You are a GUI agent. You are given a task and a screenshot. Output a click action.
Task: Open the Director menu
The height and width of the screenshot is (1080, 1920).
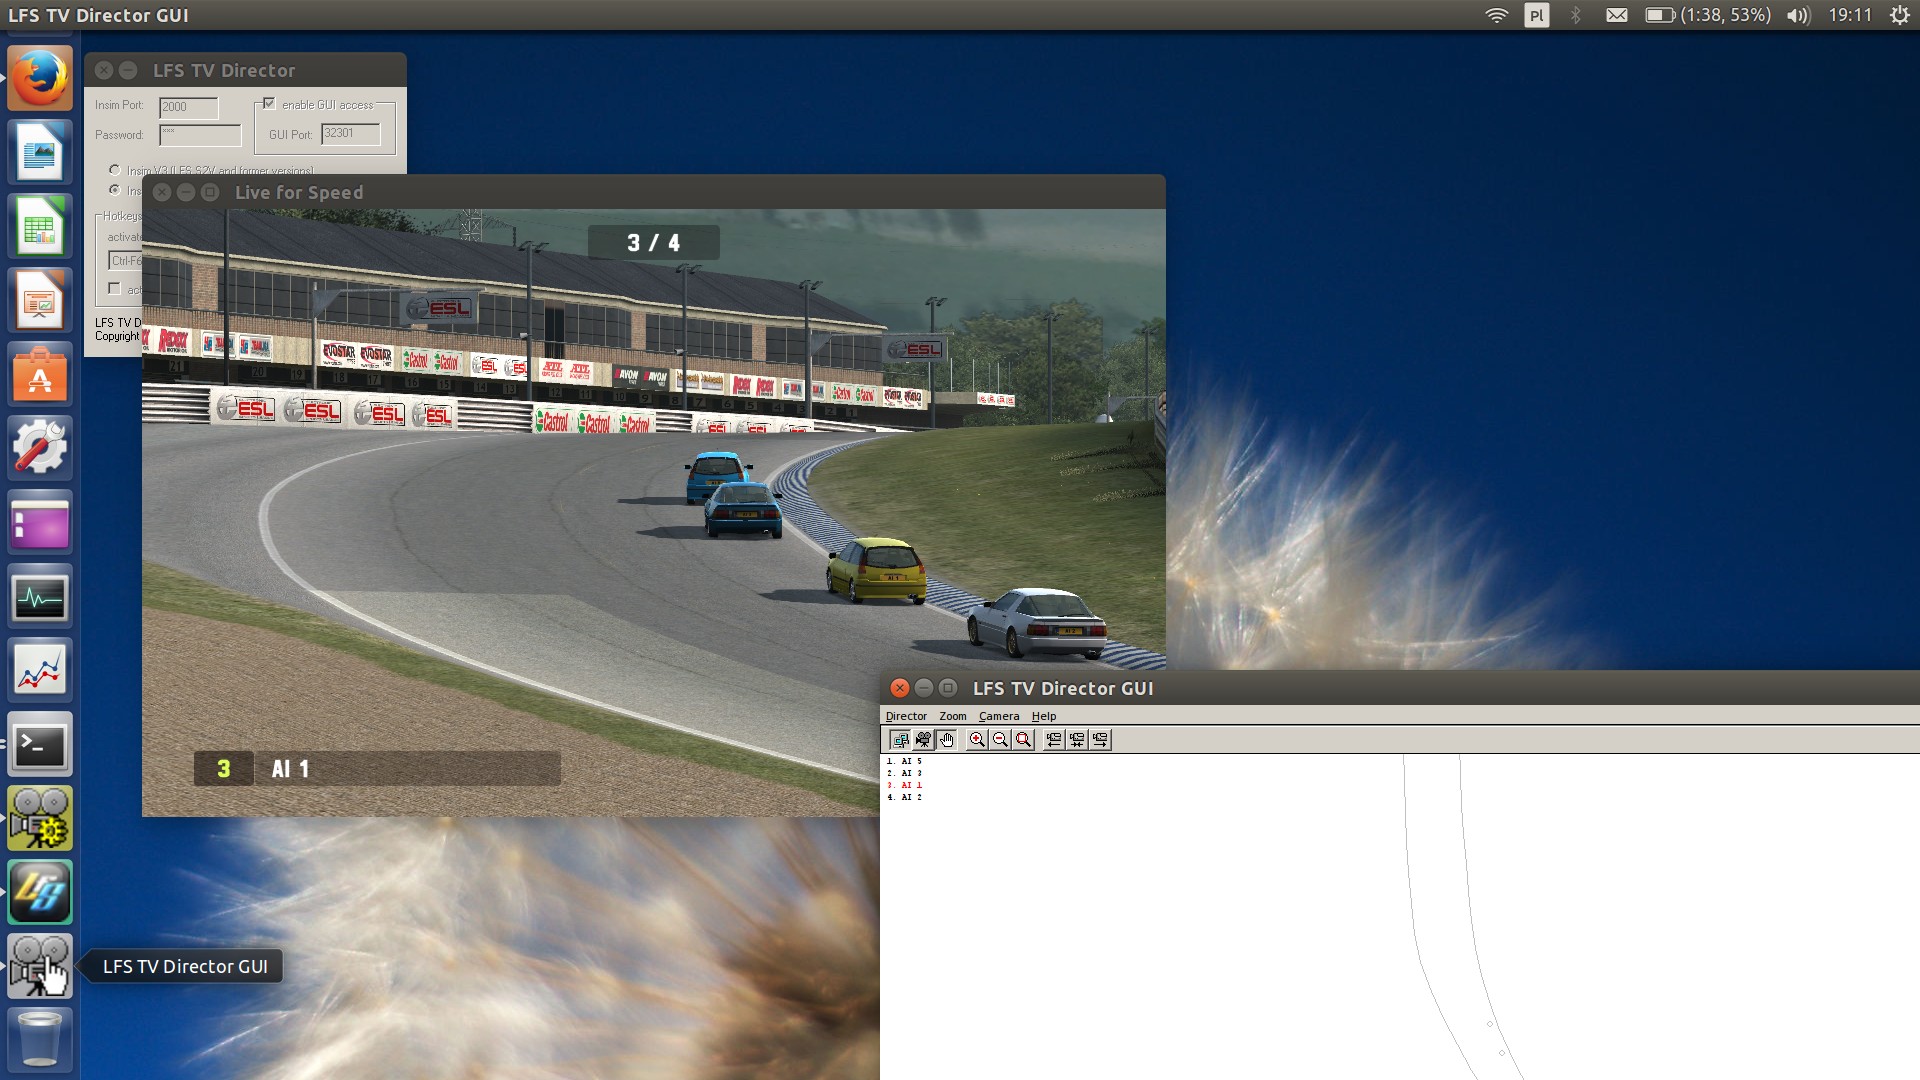click(x=906, y=716)
